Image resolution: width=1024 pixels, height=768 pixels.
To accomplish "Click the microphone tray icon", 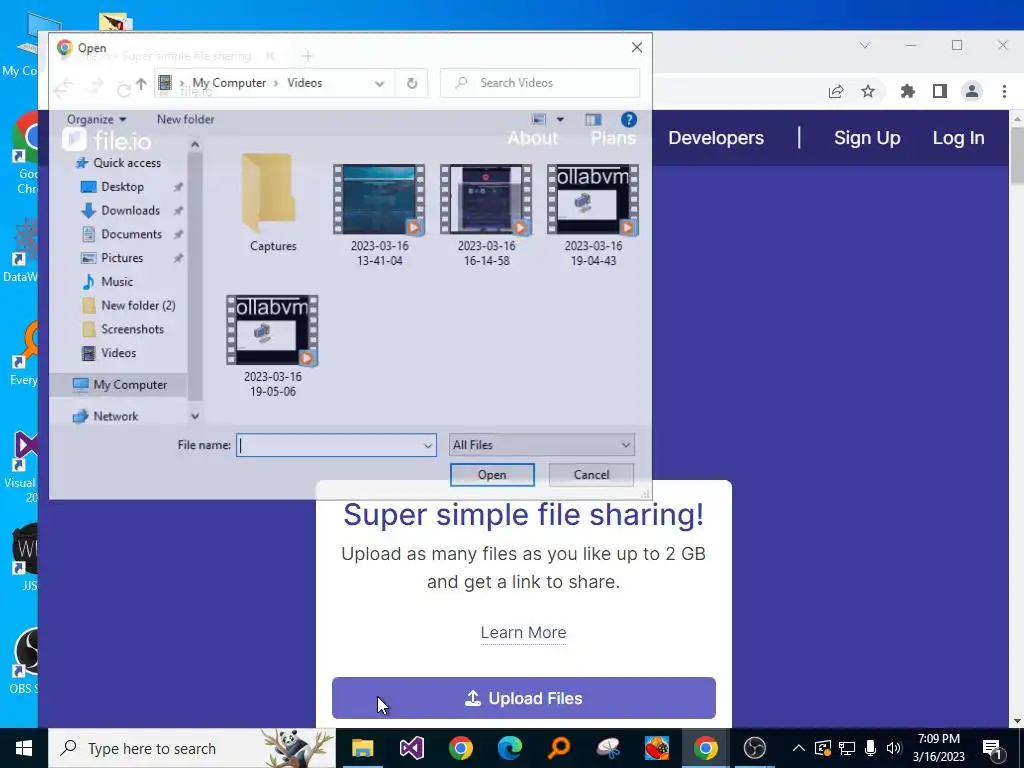I will pos(870,748).
